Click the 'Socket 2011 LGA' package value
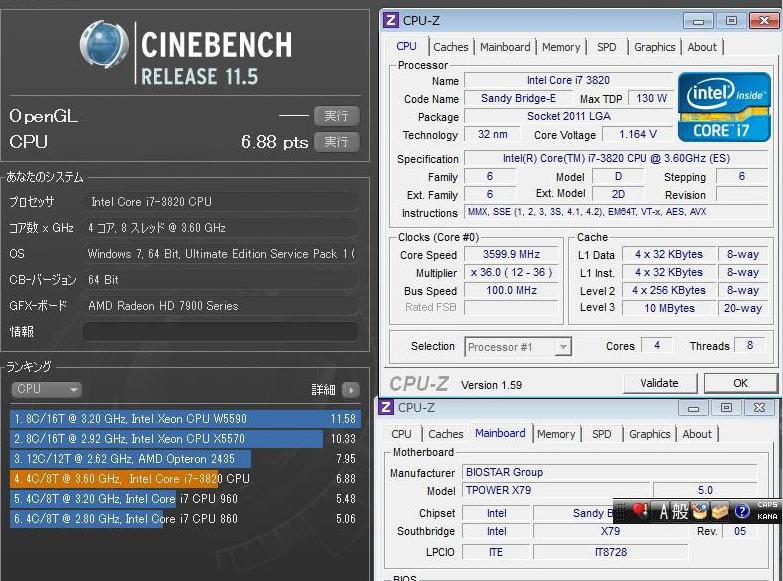783x581 pixels. [568, 116]
